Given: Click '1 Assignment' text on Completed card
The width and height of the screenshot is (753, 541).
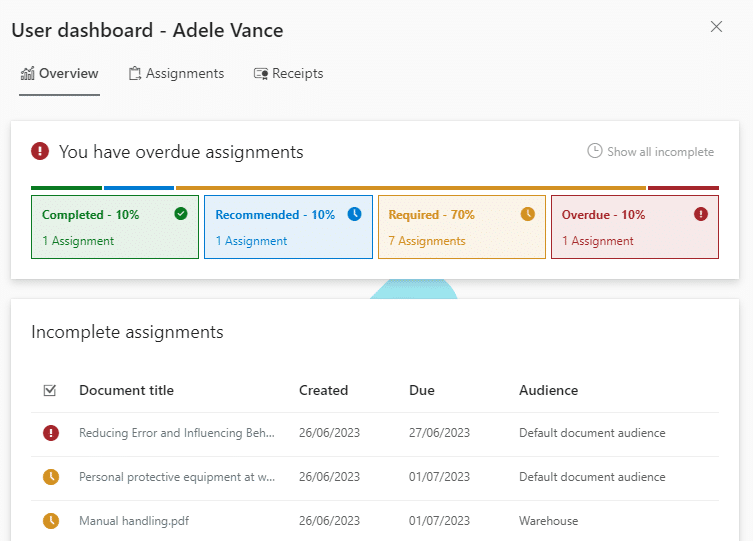Looking at the screenshot, I should tap(78, 240).
